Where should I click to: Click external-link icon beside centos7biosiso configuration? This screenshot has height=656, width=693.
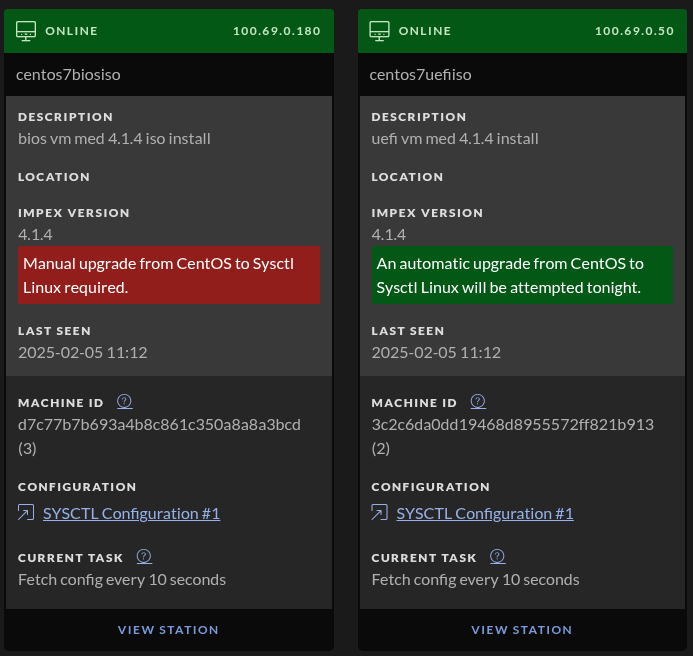coord(26,513)
